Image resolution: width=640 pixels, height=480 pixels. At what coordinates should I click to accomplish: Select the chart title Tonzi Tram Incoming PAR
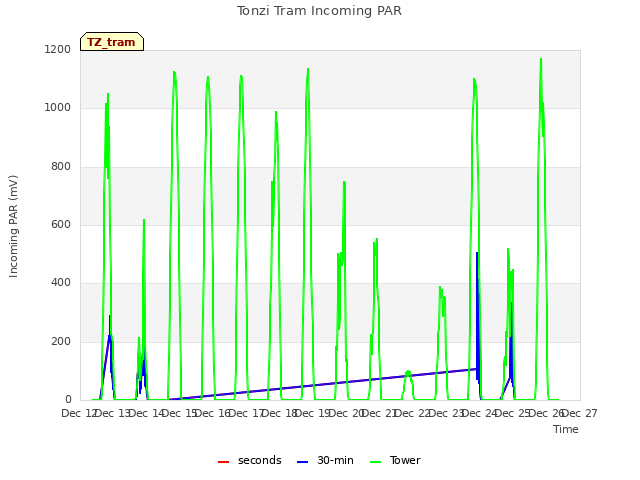319,11
